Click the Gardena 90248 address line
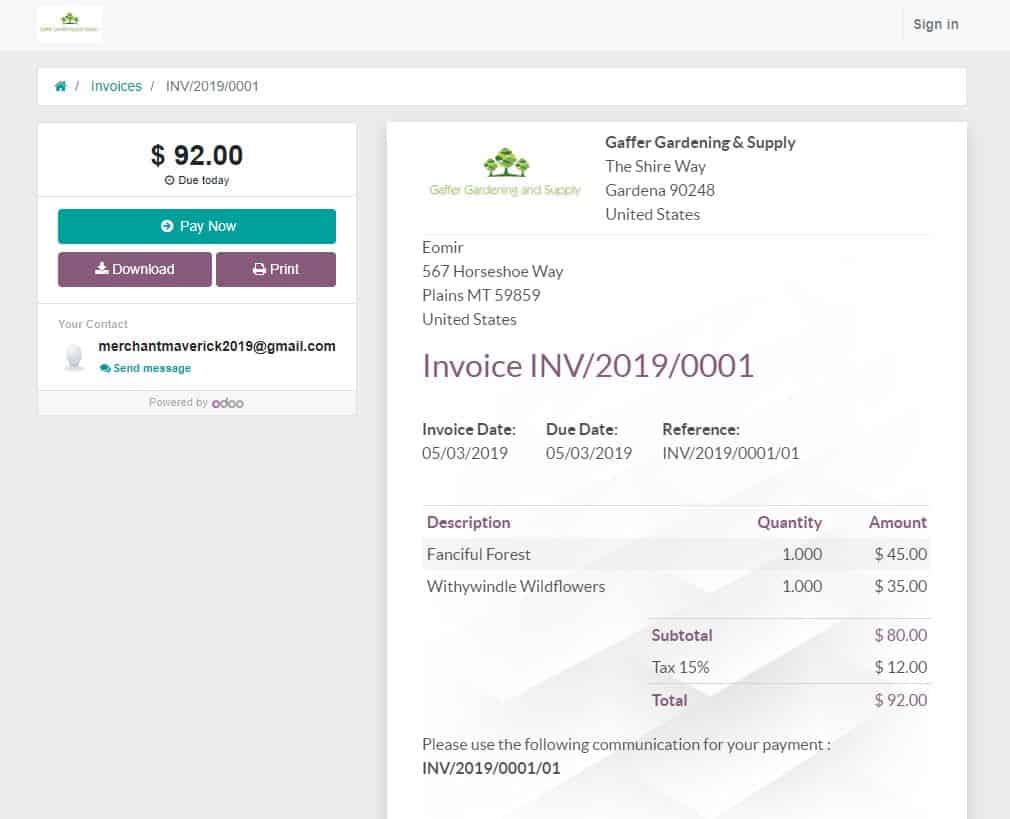Screen dimensions: 1010x819 pos(660,190)
